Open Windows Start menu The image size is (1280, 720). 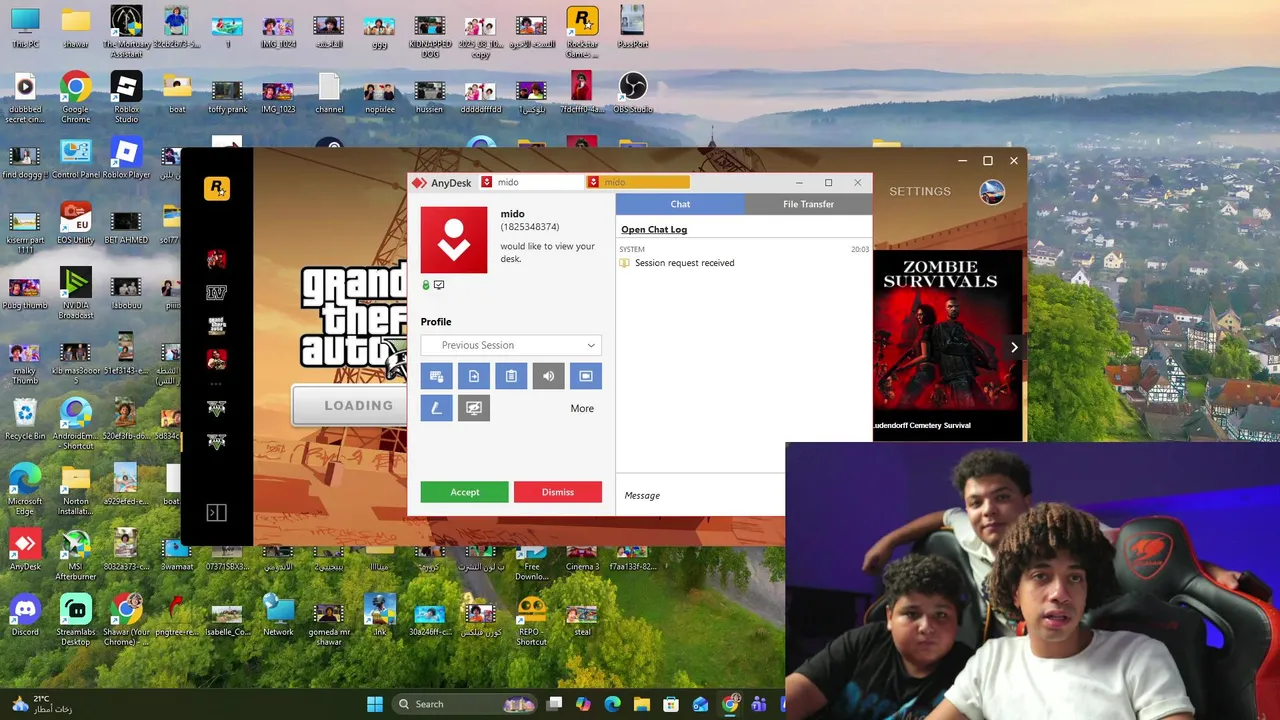coord(375,704)
